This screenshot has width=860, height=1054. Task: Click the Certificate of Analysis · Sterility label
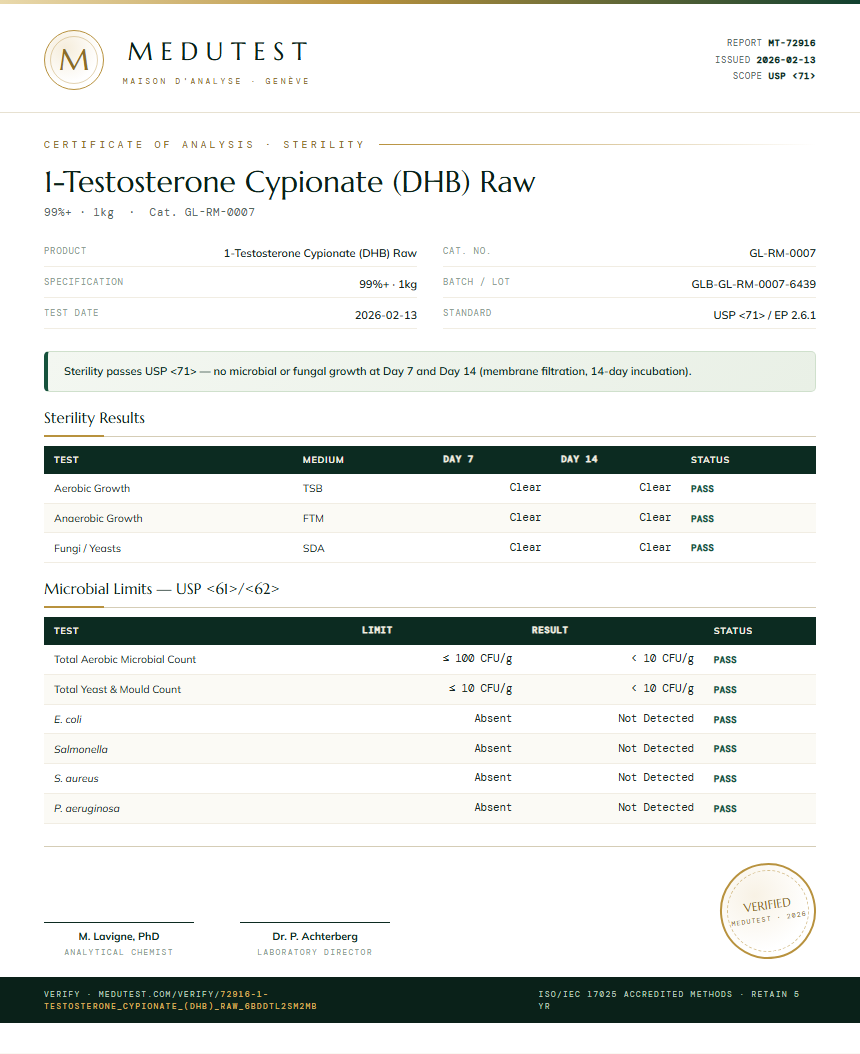coord(204,145)
